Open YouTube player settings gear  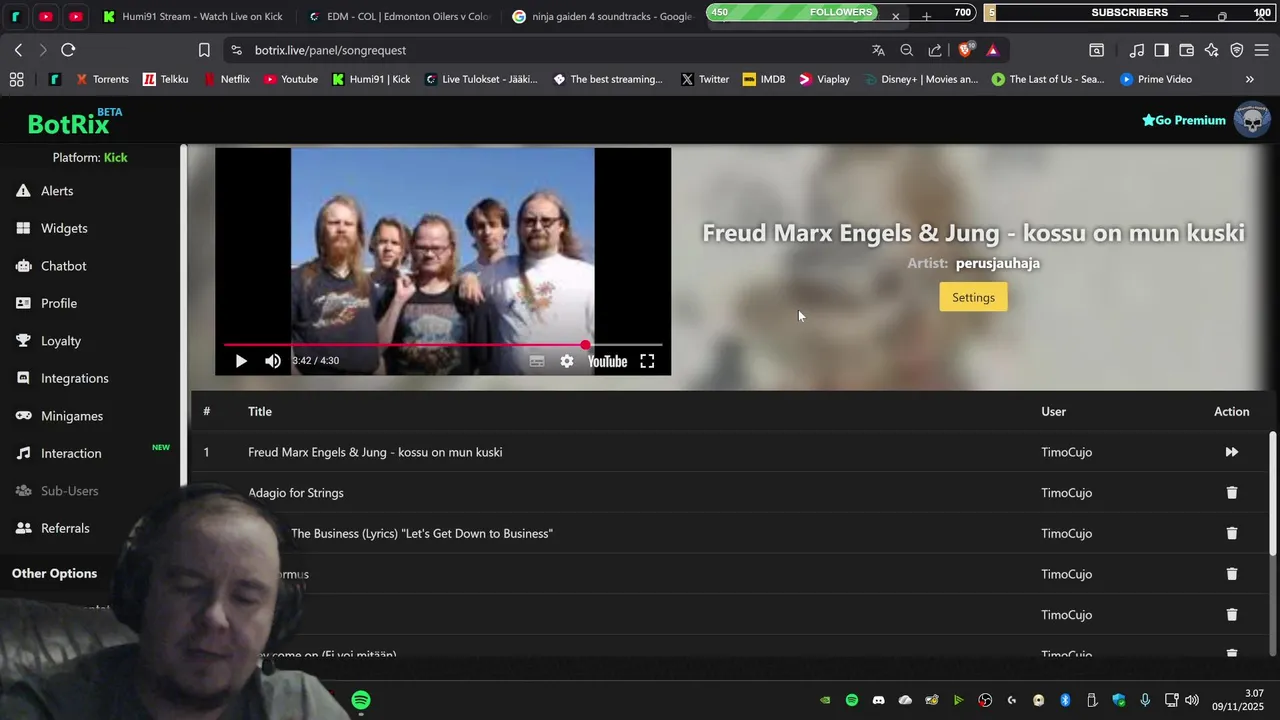click(x=567, y=361)
